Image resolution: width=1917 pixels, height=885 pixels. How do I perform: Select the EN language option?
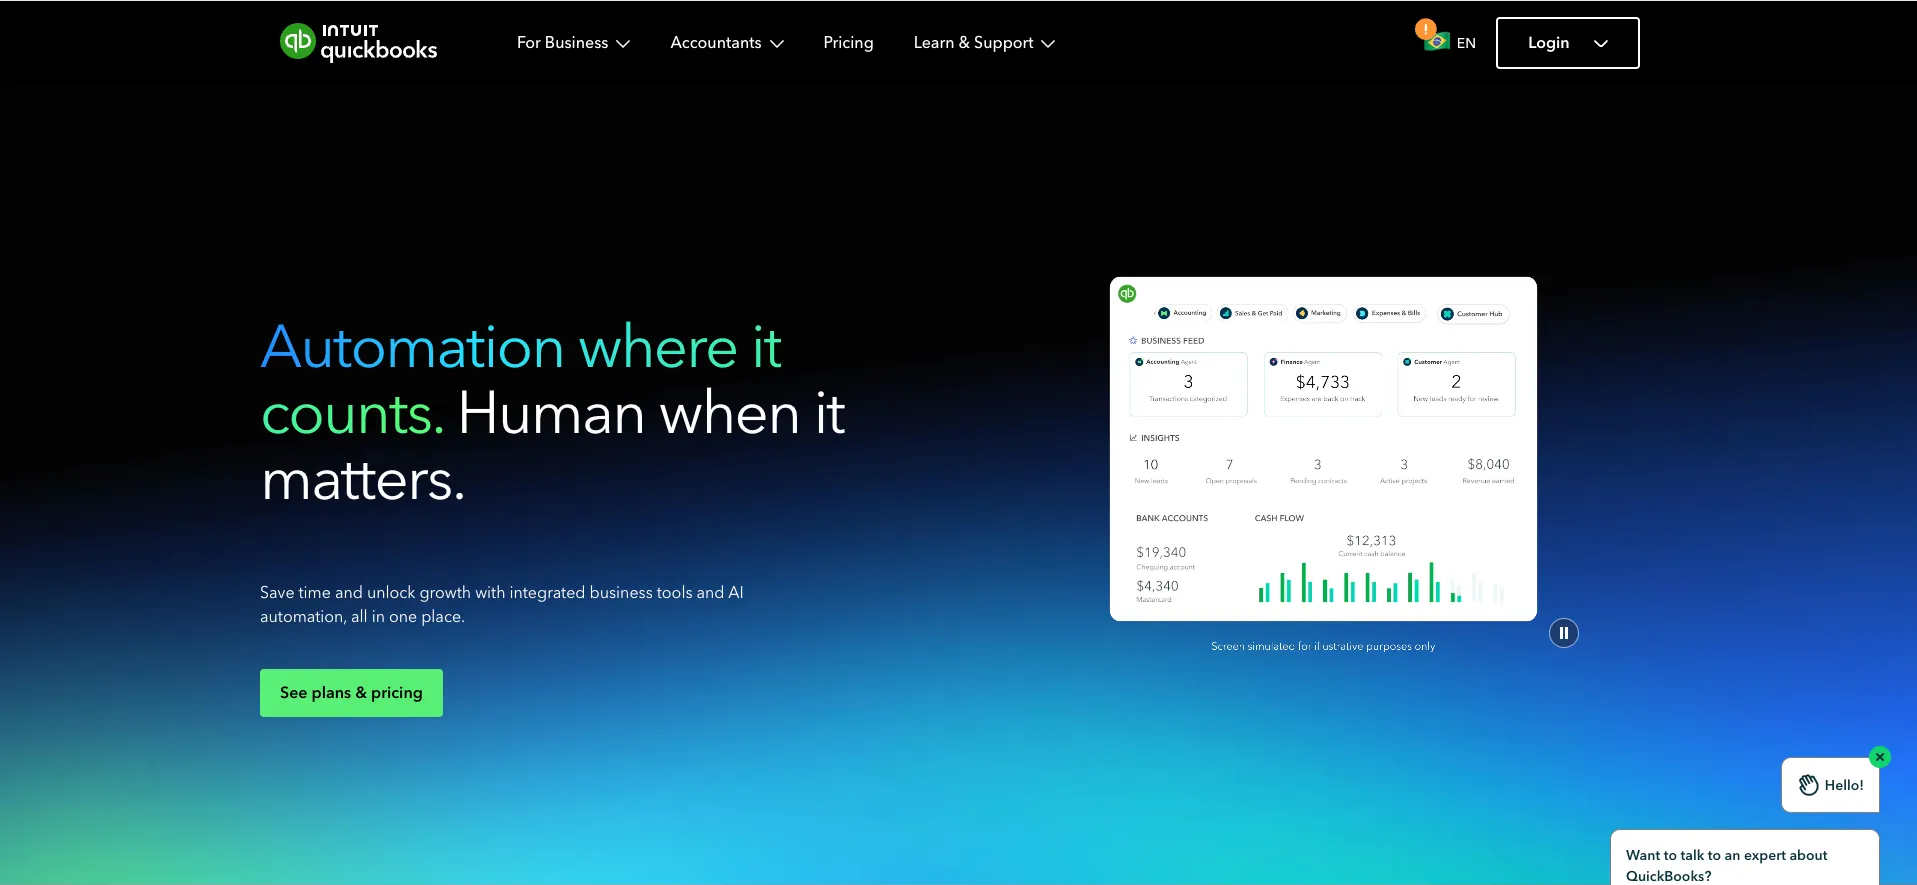click(1466, 43)
